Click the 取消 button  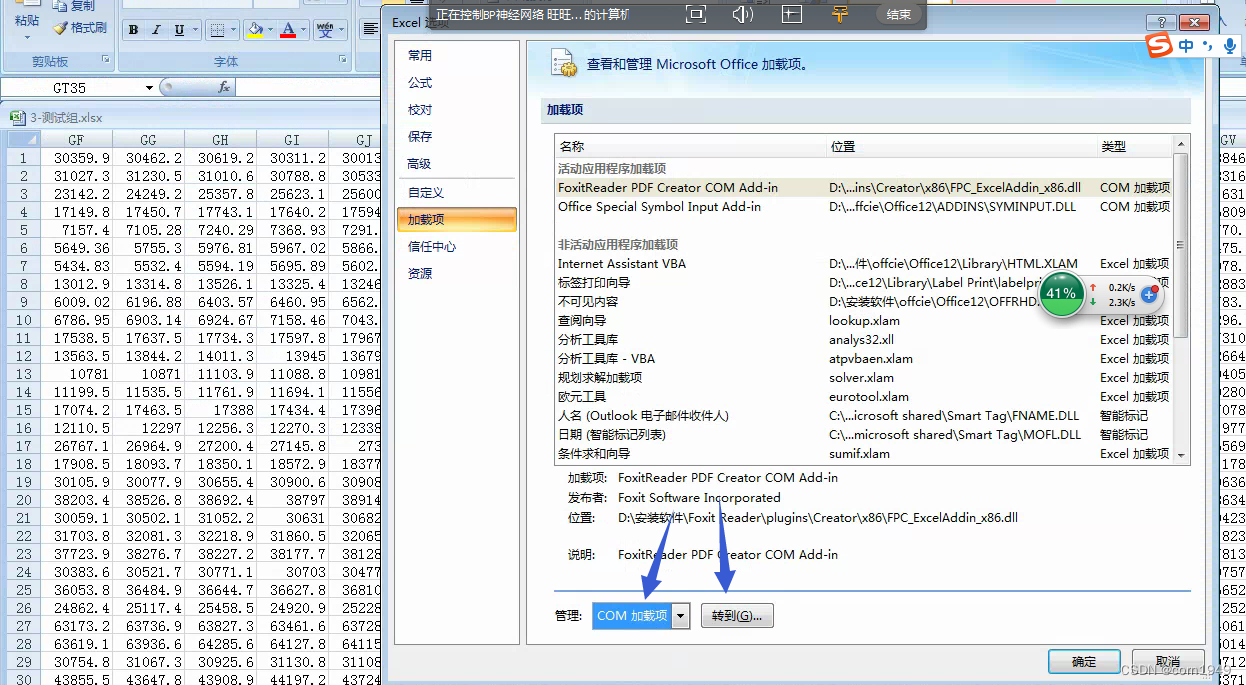click(x=1168, y=662)
